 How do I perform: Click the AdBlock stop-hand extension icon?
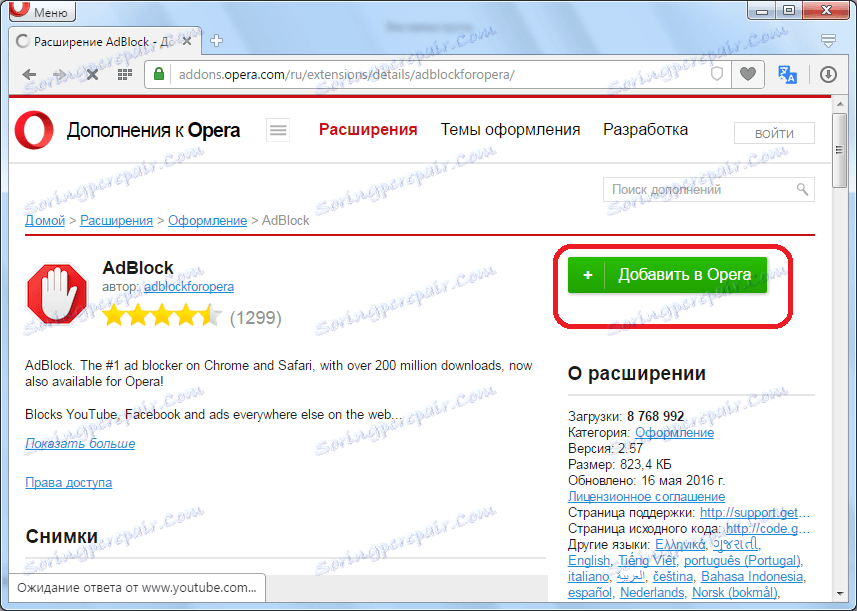(57, 292)
